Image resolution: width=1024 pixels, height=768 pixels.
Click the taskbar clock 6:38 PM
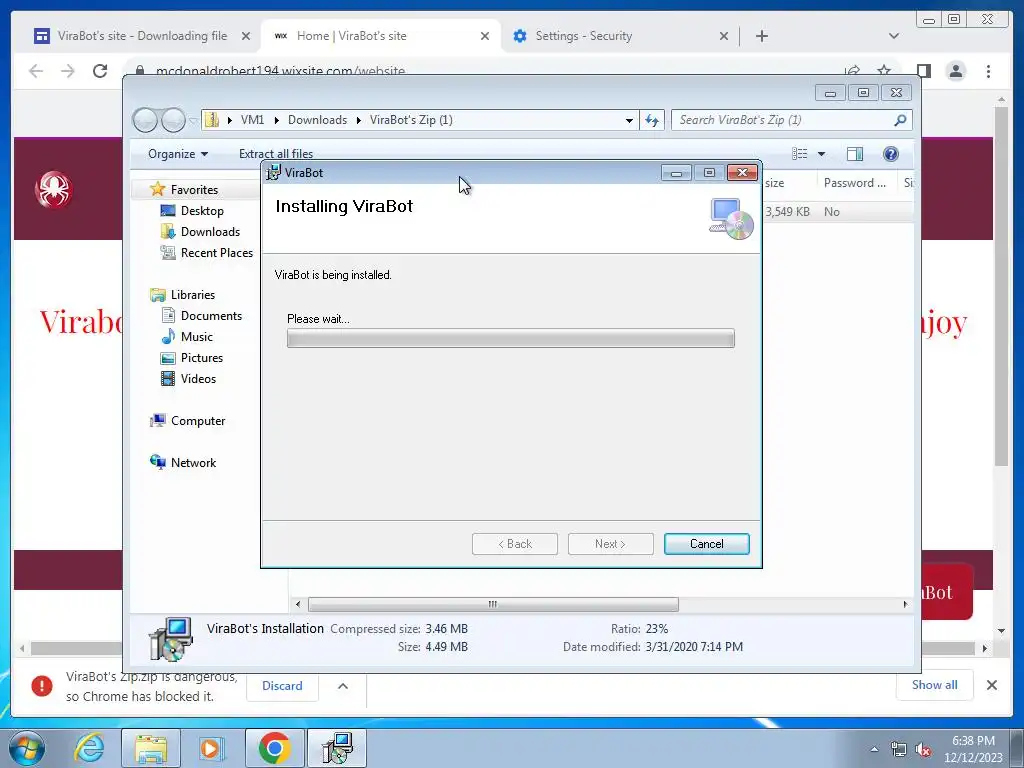(x=973, y=741)
